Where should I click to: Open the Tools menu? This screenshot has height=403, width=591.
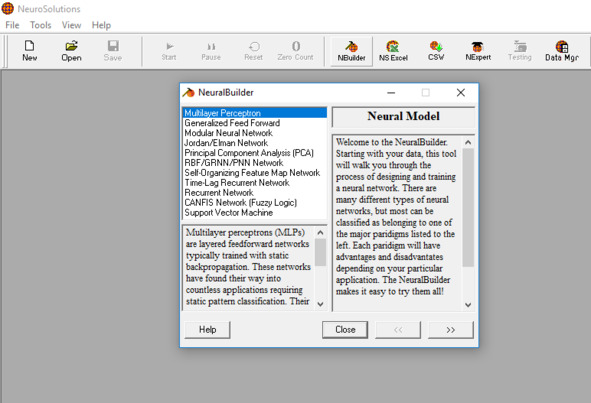pyautogui.click(x=40, y=25)
